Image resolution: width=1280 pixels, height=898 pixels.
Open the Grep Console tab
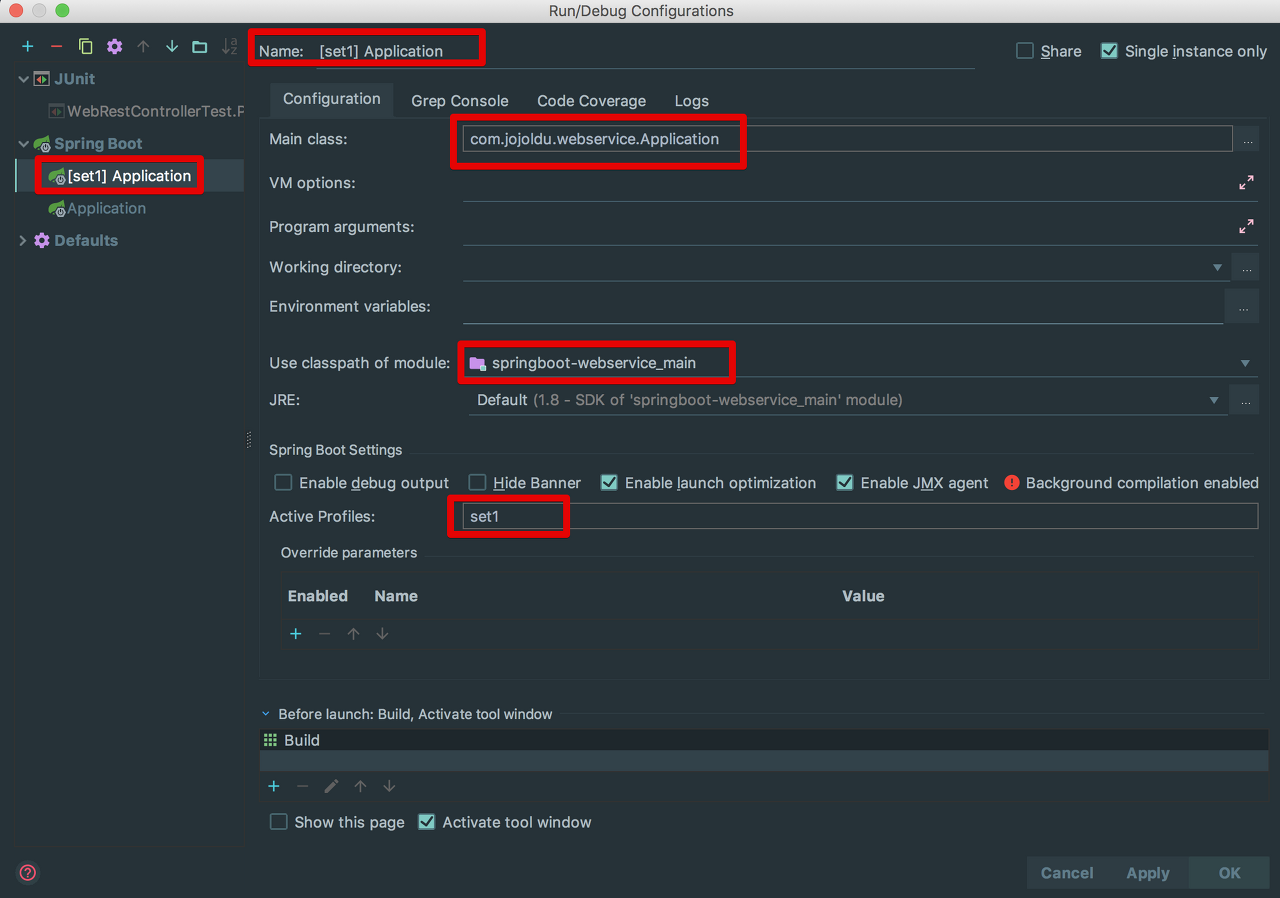[460, 101]
